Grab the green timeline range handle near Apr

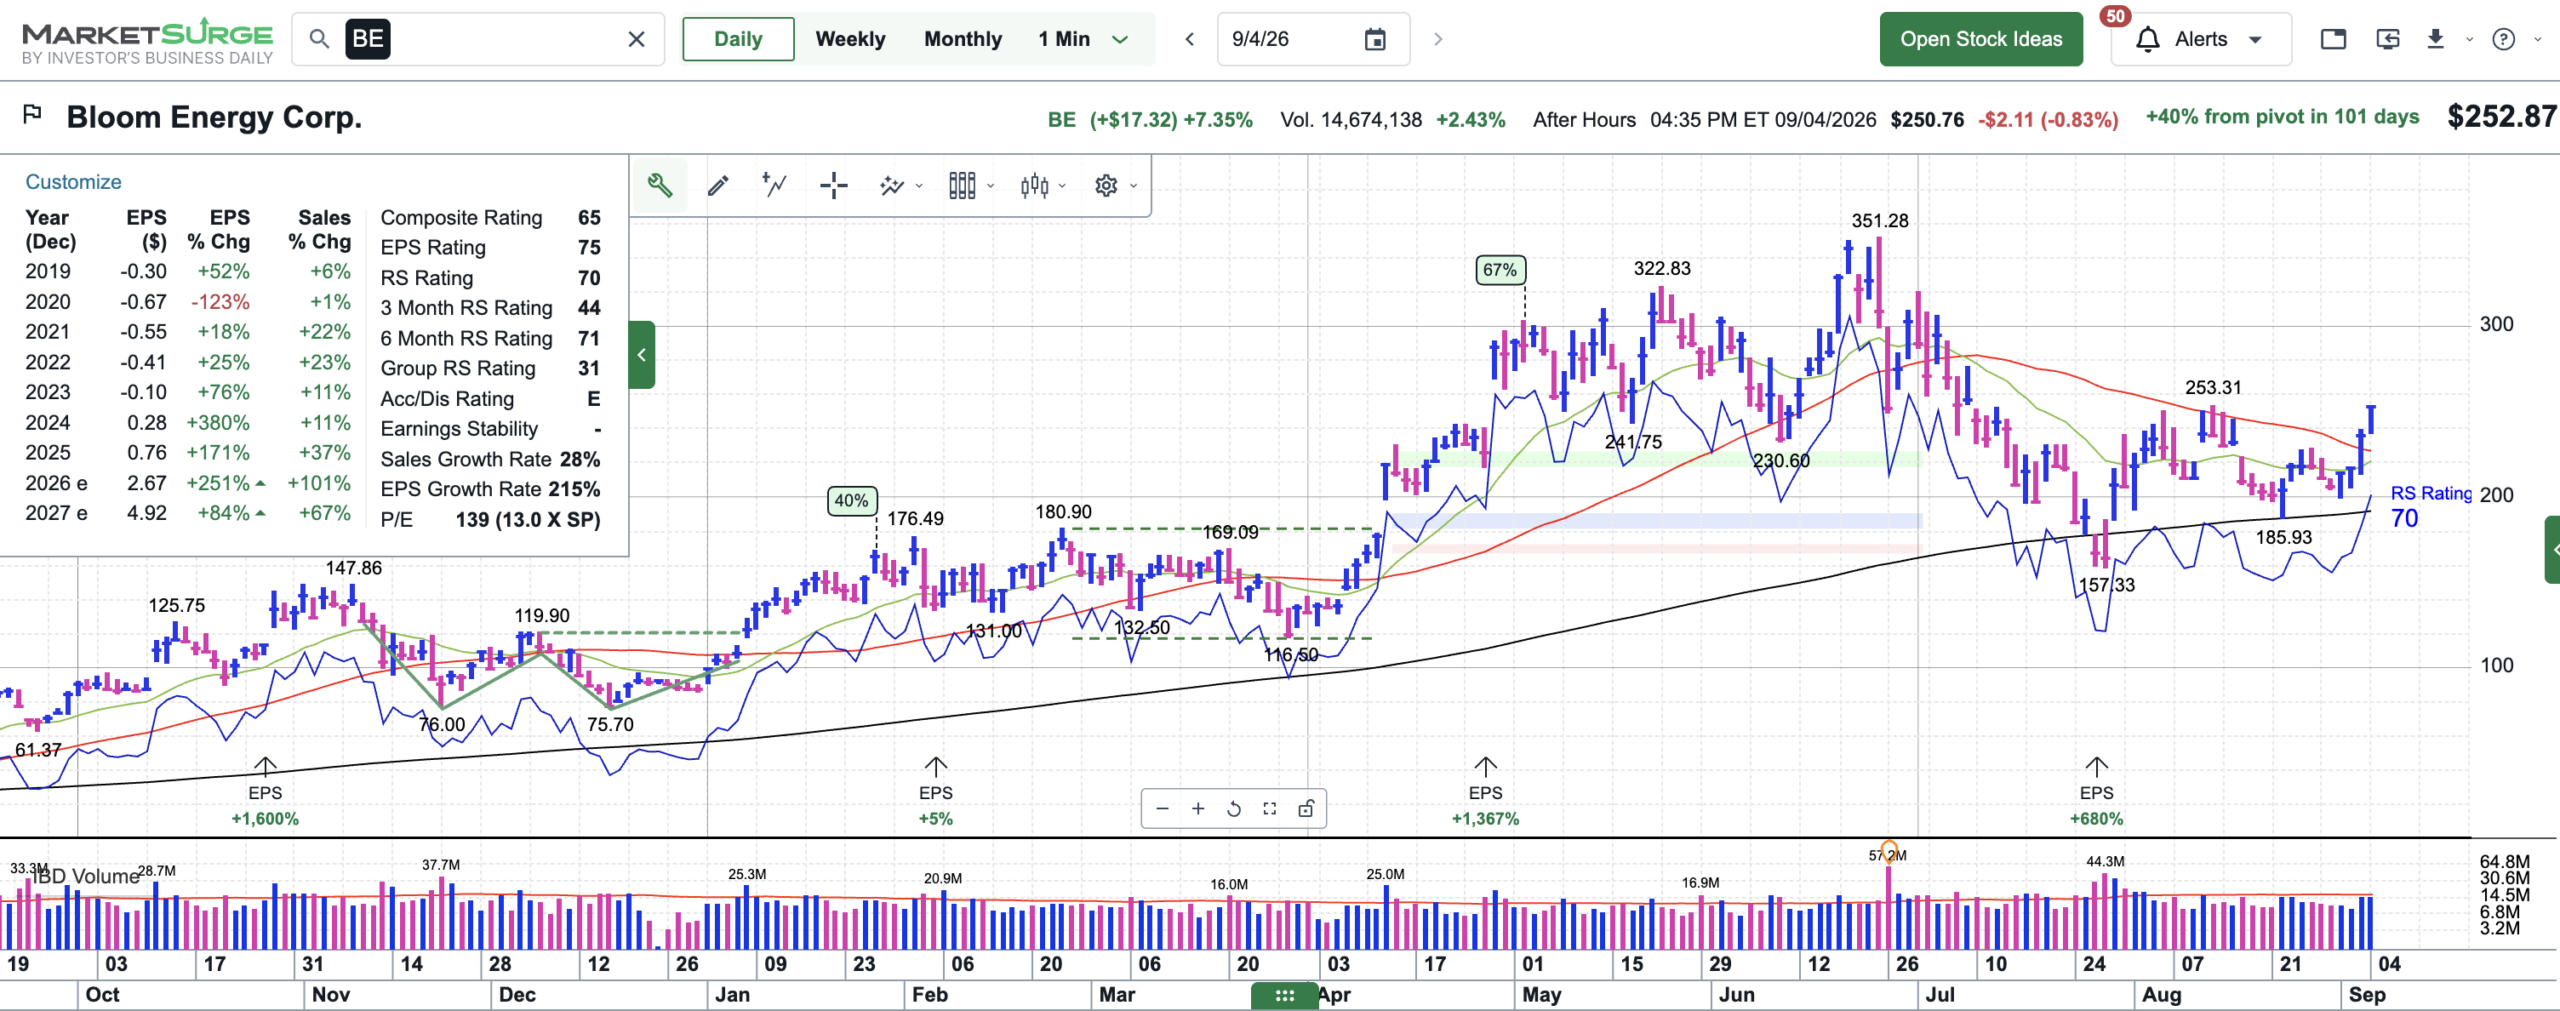point(1284,995)
